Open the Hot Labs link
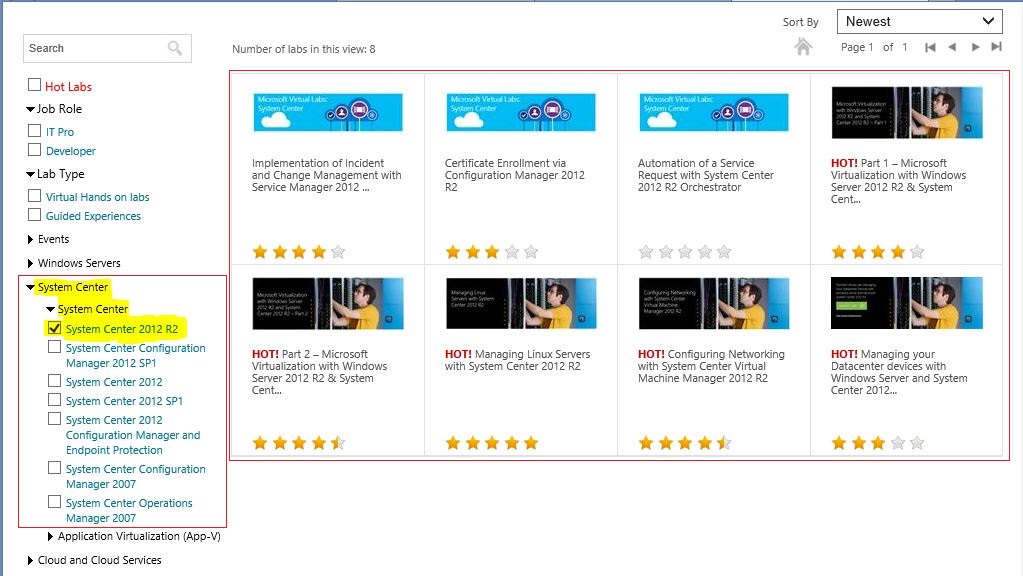 69,87
